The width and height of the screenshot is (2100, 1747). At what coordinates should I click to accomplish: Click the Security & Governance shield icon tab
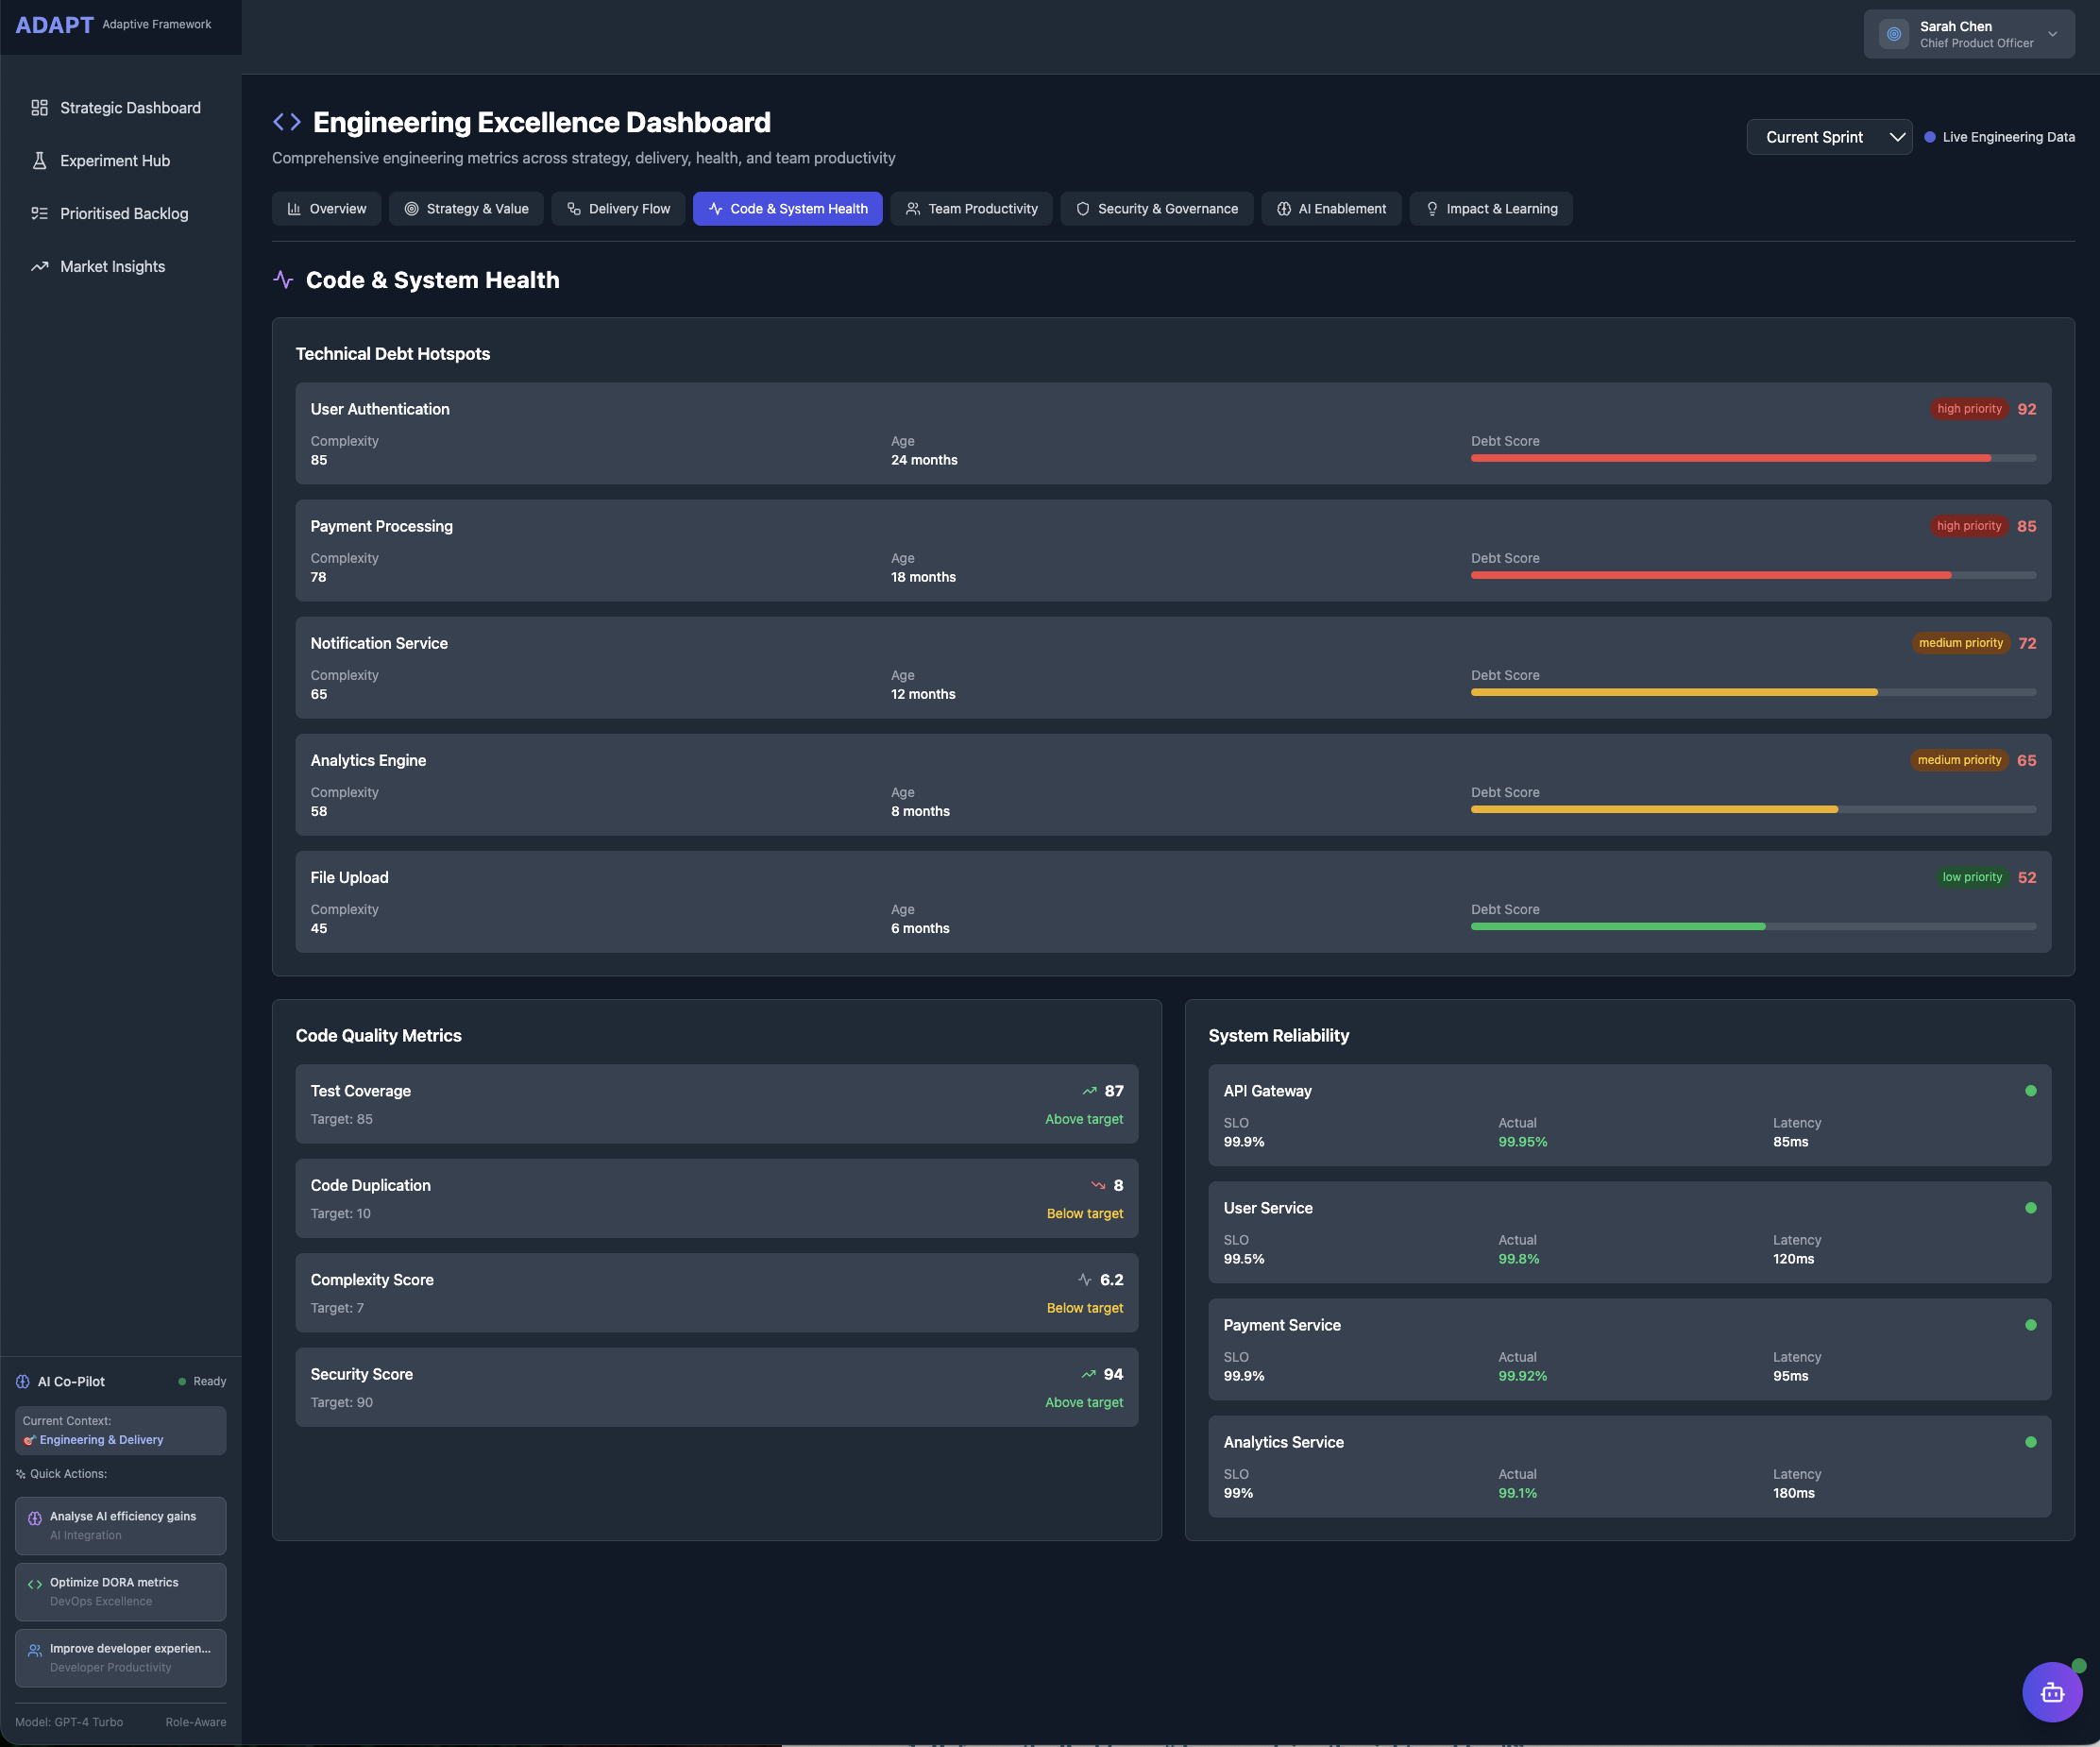[1082, 209]
